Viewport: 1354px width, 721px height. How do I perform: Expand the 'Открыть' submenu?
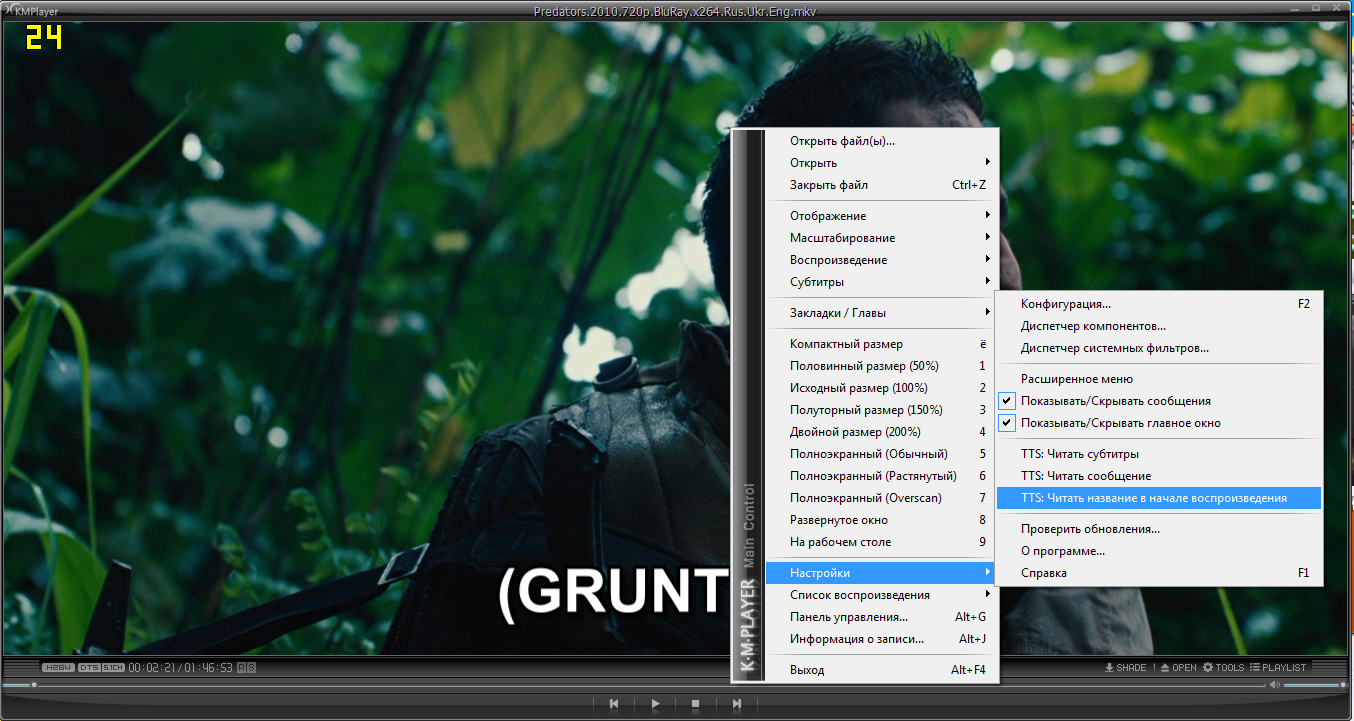(x=881, y=163)
